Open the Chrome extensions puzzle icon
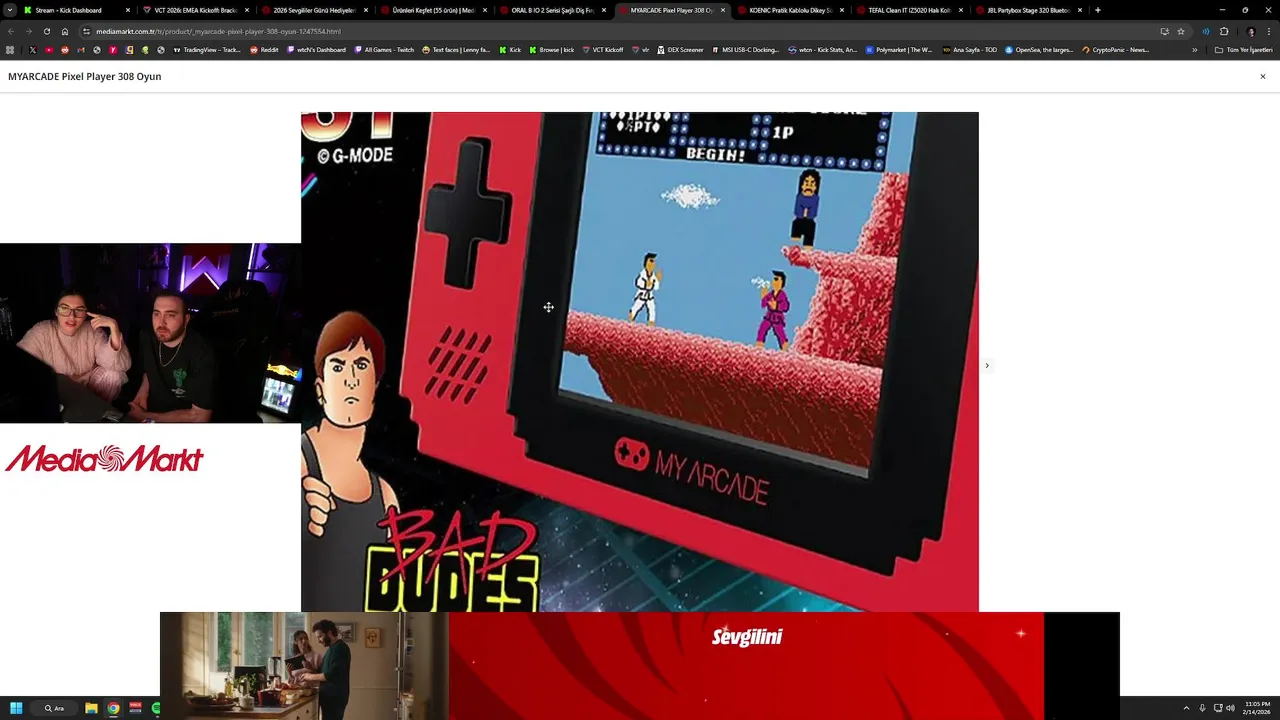The width and height of the screenshot is (1280, 720). click(1224, 31)
